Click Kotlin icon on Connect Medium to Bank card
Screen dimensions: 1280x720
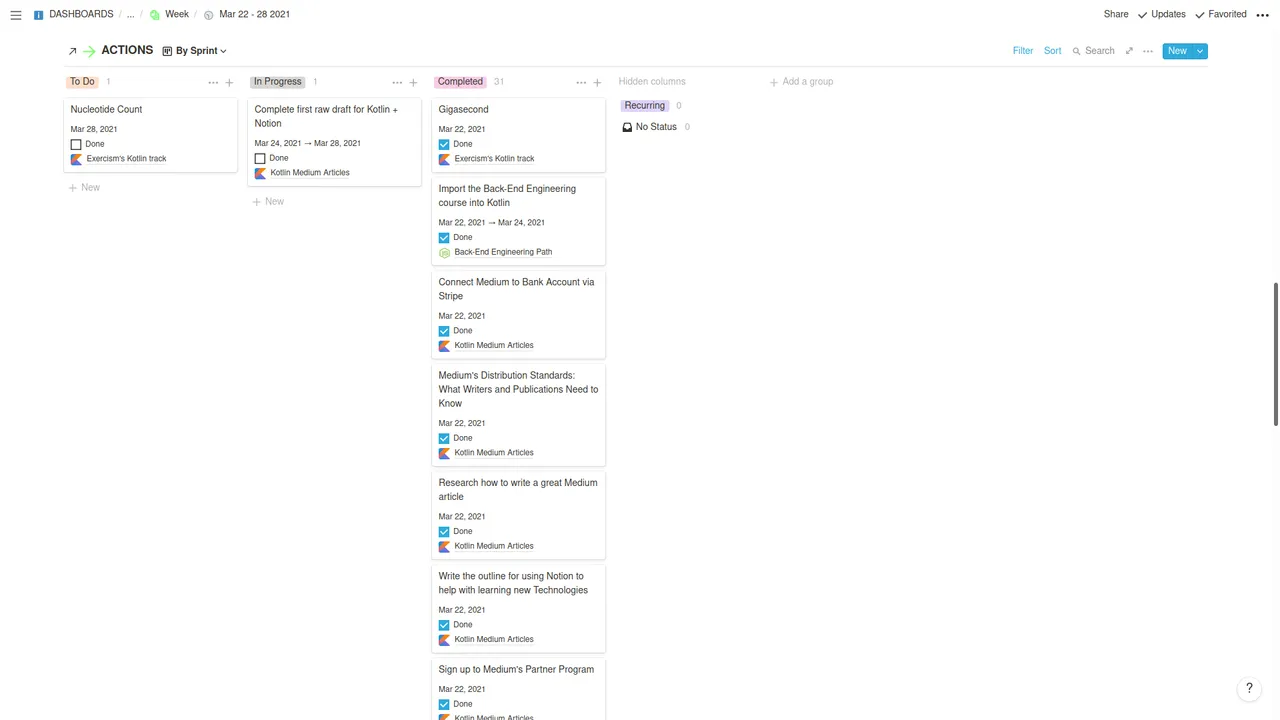[444, 346]
